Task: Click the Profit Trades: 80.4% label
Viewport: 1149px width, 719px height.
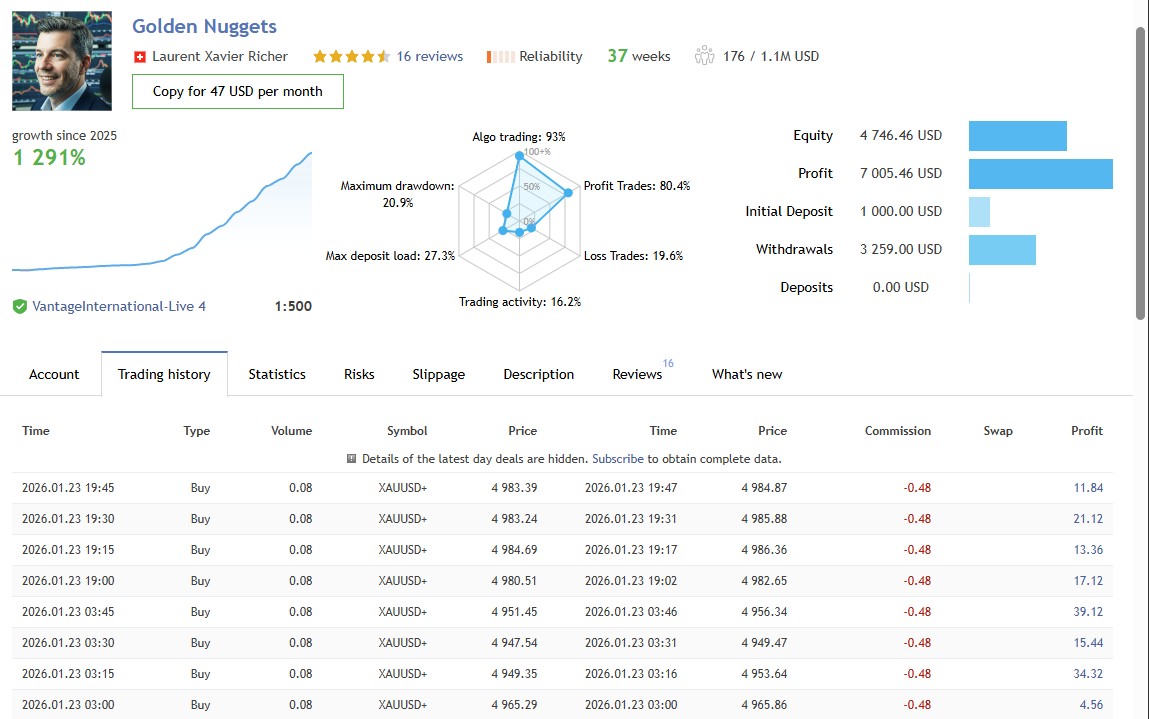Action: pyautogui.click(x=637, y=186)
